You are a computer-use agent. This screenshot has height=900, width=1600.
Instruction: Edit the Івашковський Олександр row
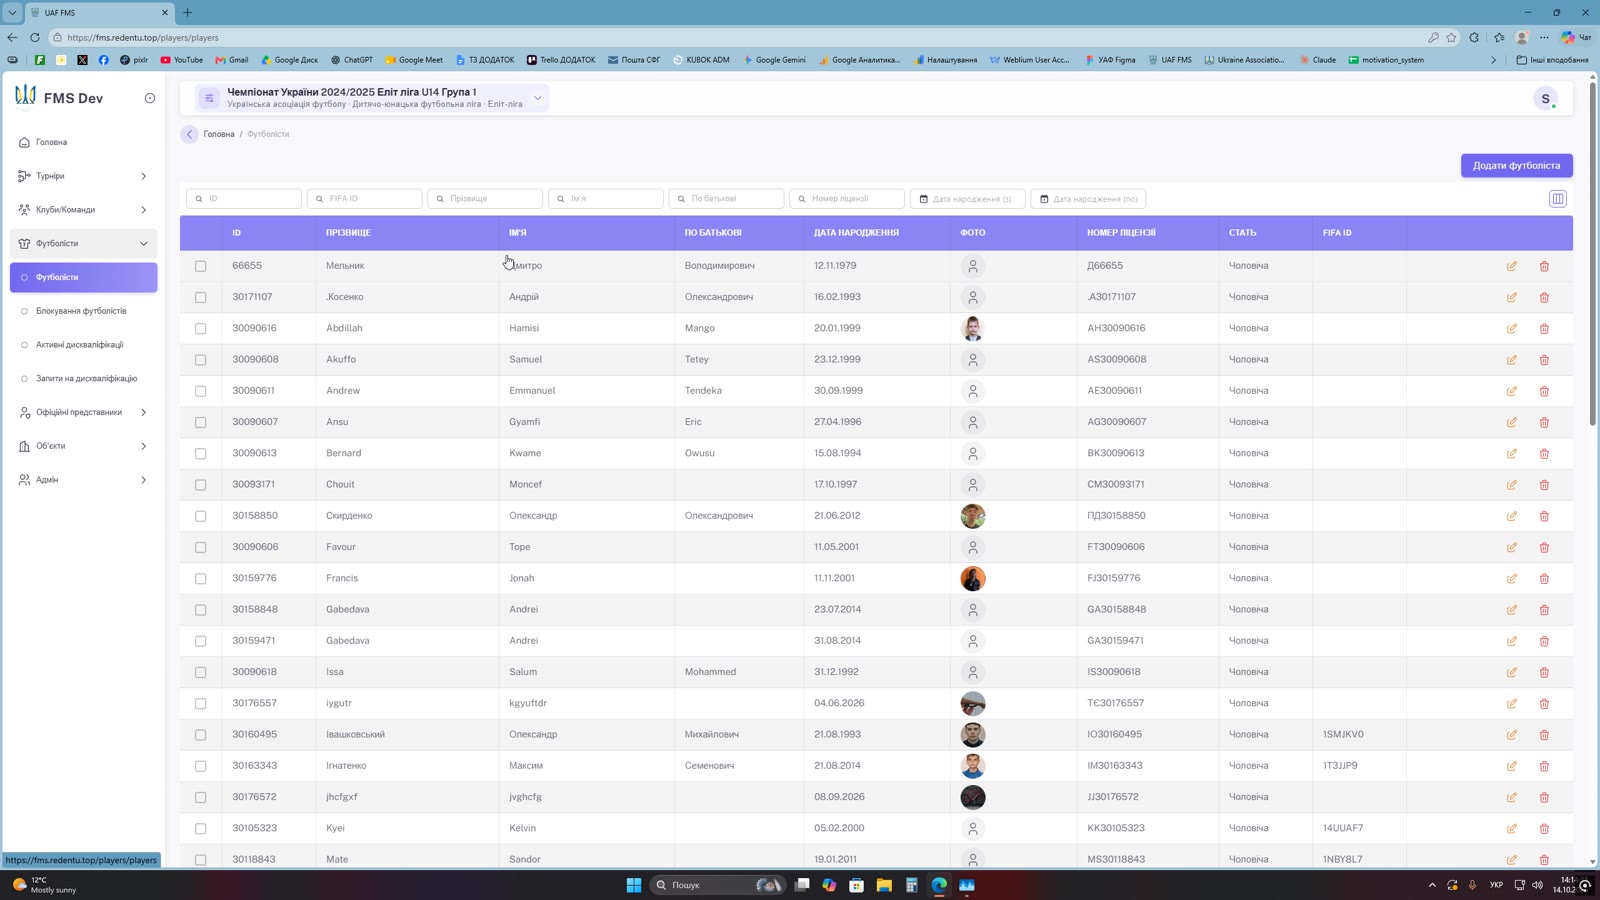[1511, 735]
